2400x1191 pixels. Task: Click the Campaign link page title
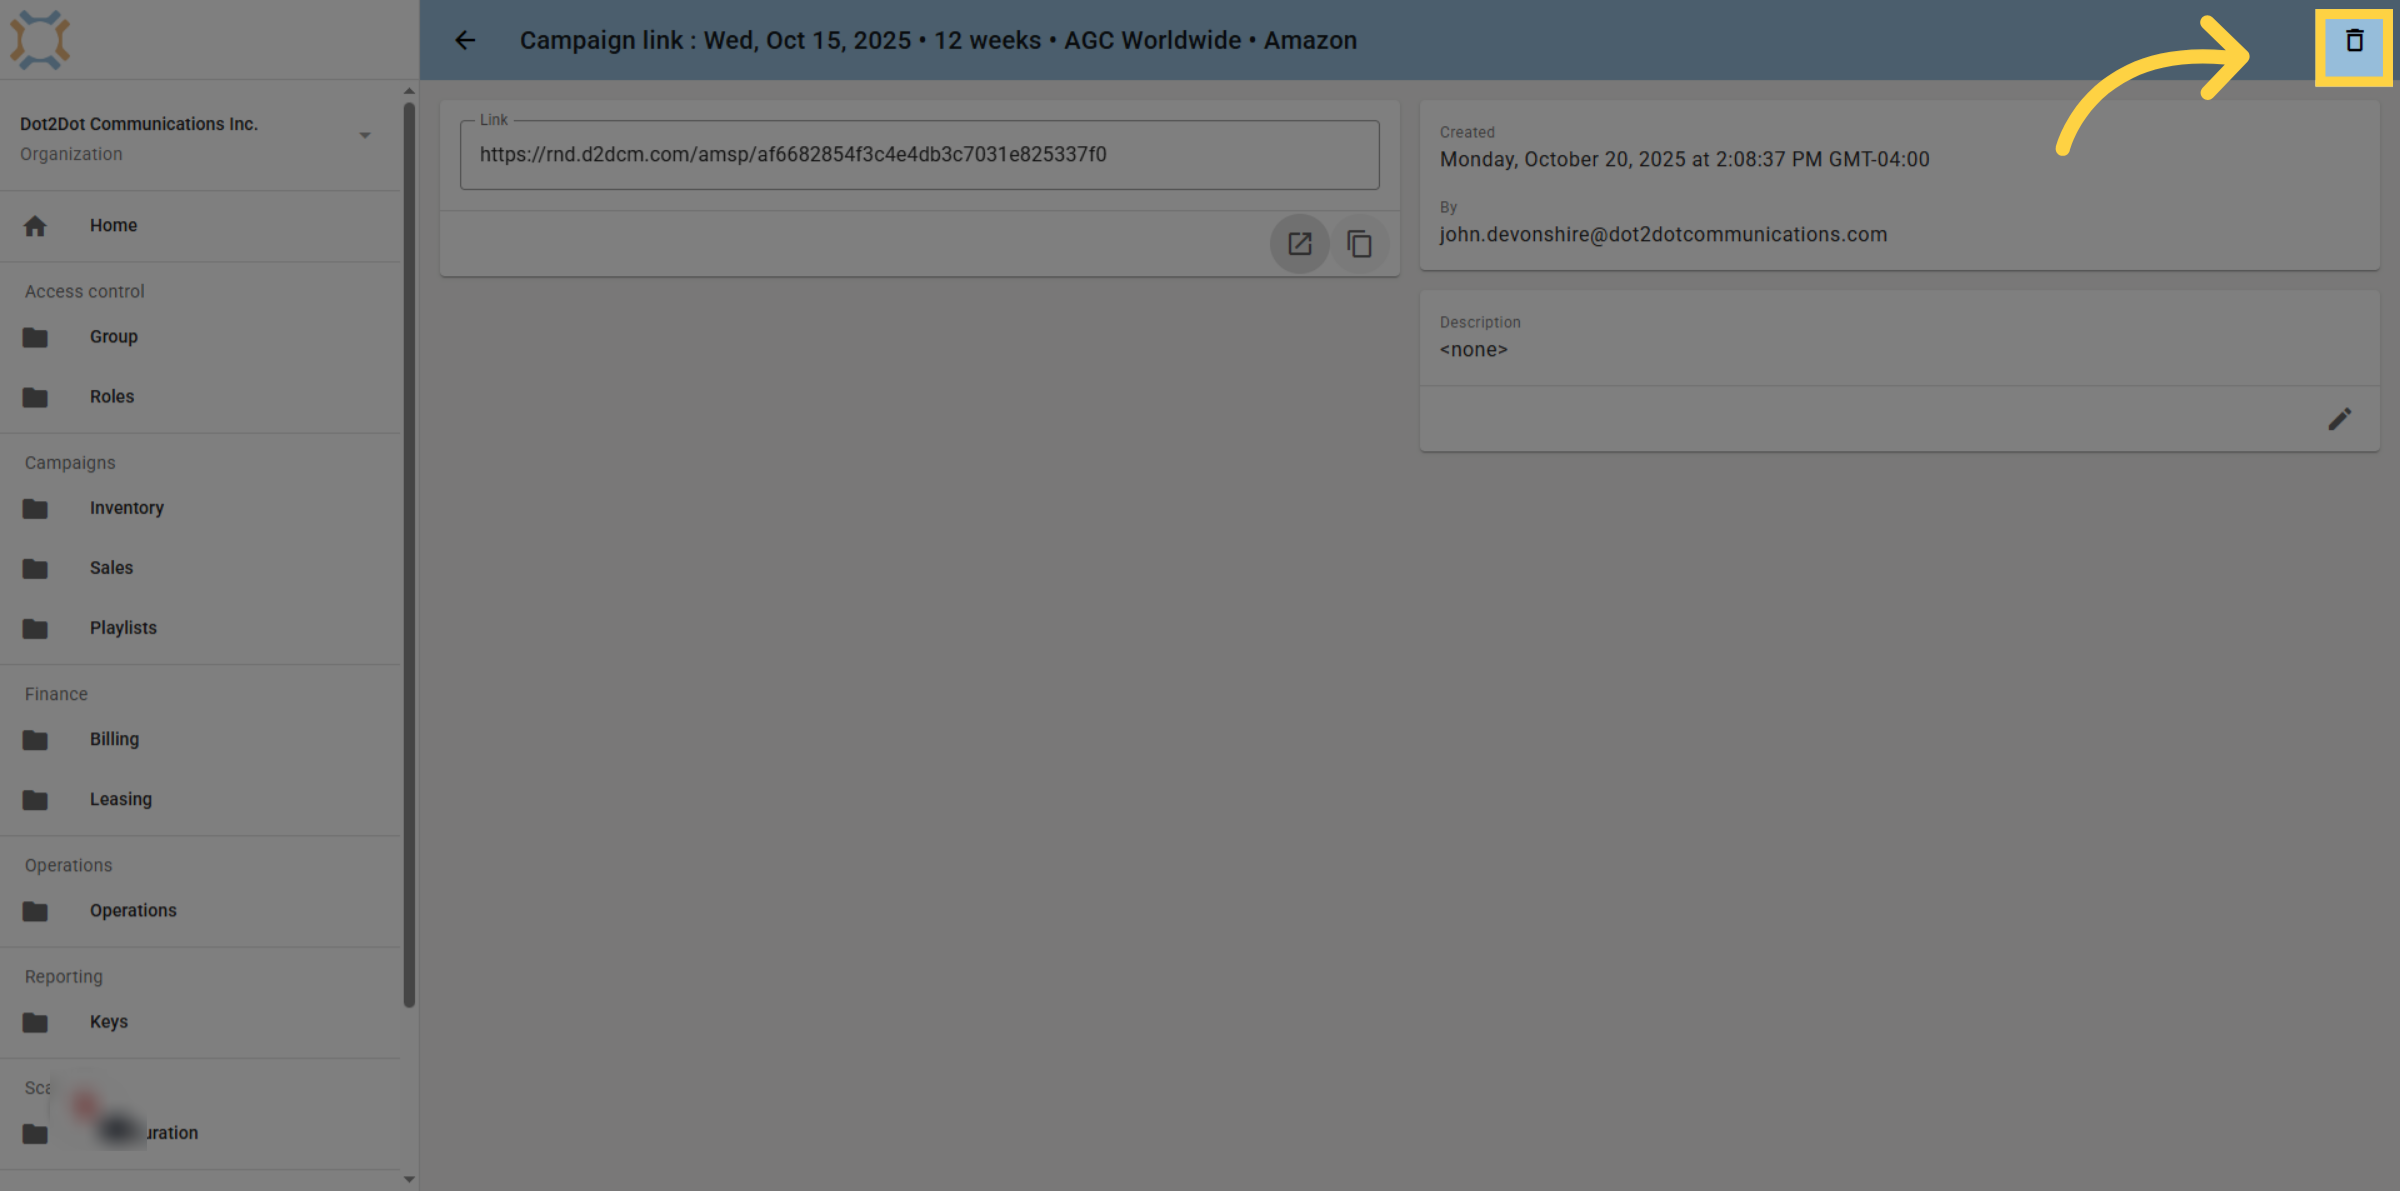[x=938, y=41]
